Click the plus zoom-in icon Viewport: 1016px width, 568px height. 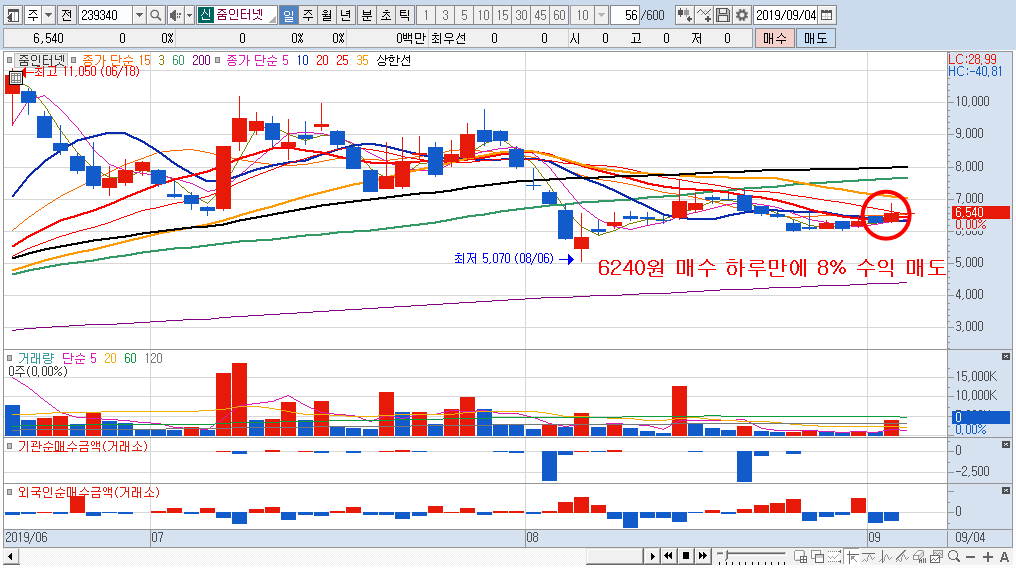[x=987, y=557]
